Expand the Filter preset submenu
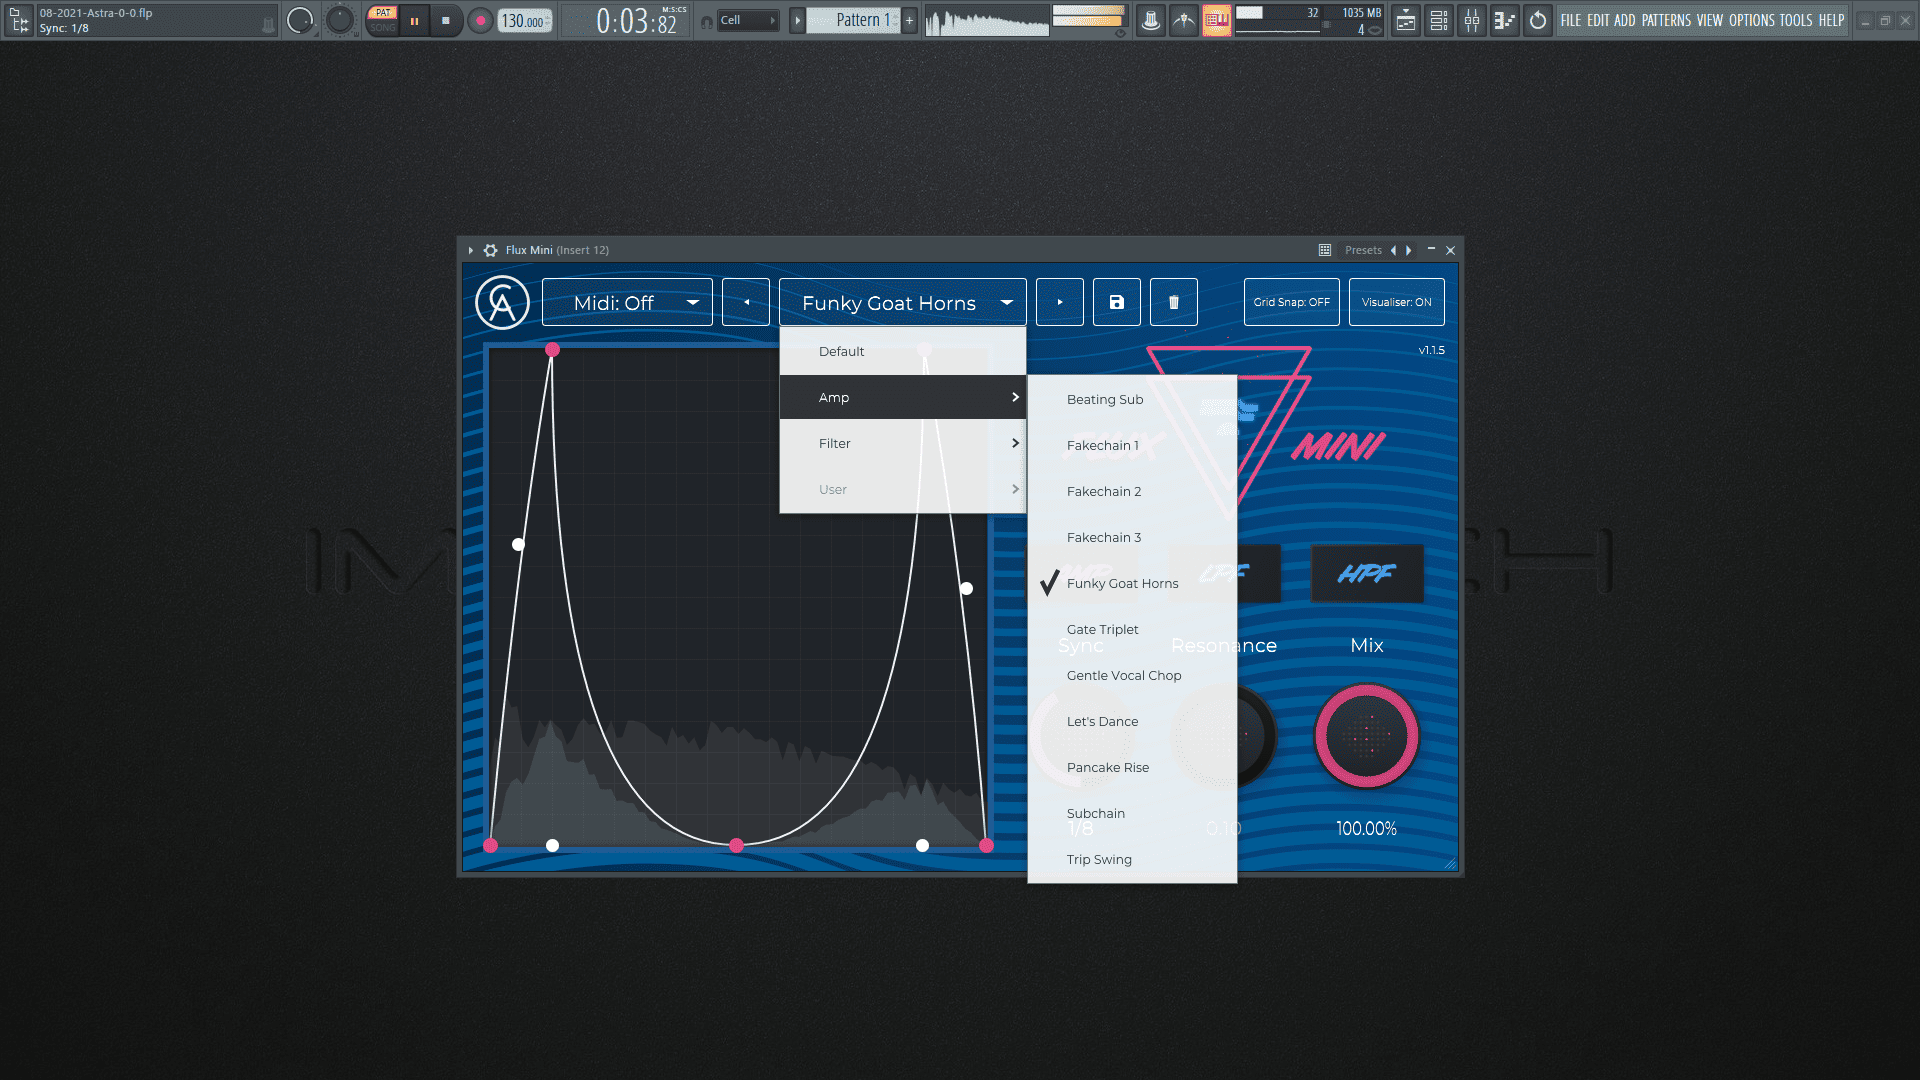The width and height of the screenshot is (1920, 1080). coord(903,444)
